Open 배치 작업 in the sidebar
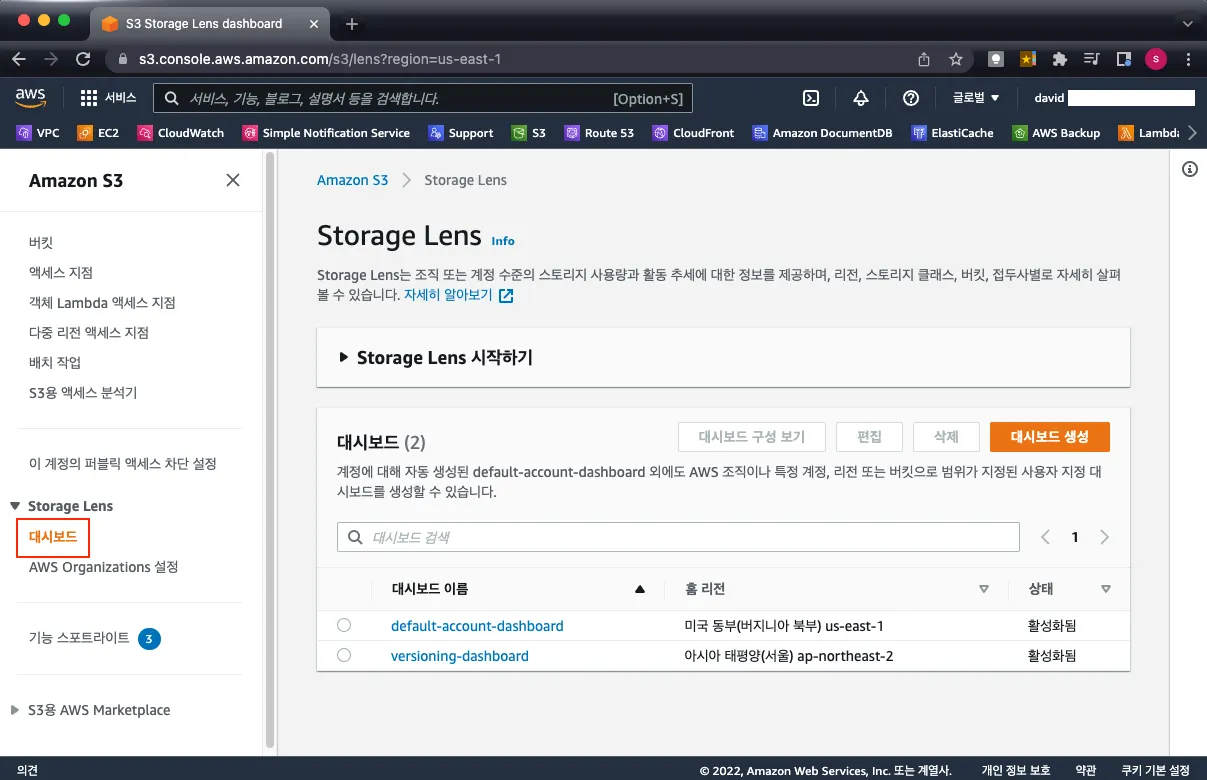 click(55, 362)
